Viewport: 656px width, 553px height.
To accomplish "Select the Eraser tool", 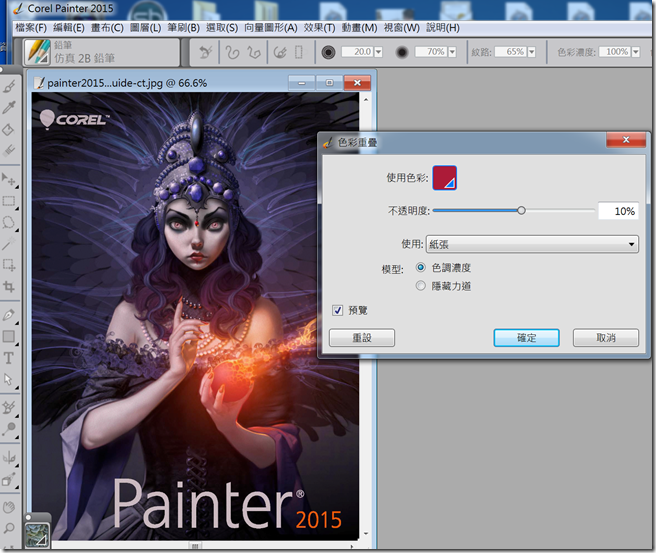I will [9, 150].
